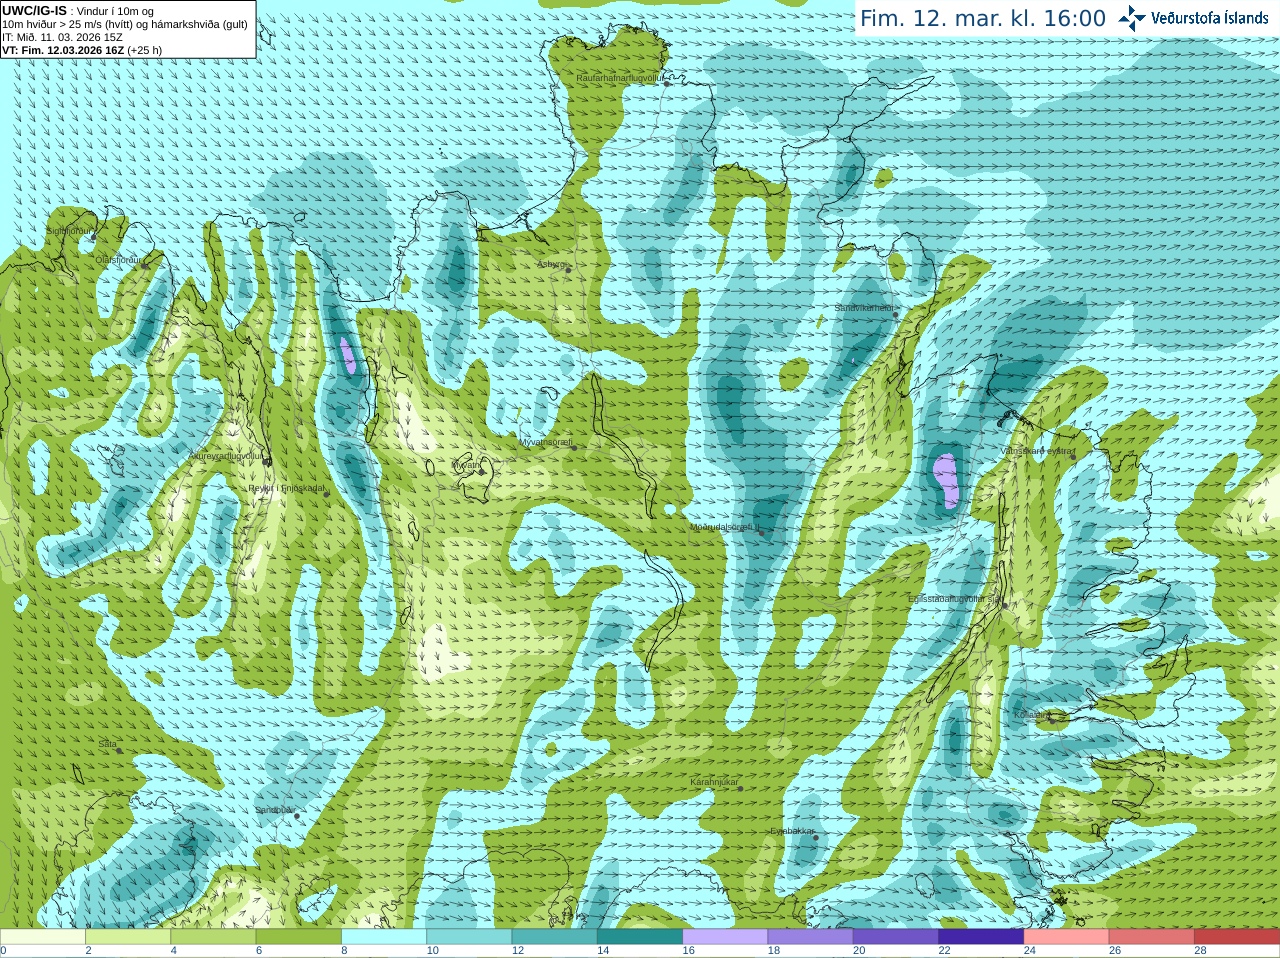1280x958 pixels.
Task: Click the 6–8 m/s olive green legend swatch
Action: (x=299, y=937)
